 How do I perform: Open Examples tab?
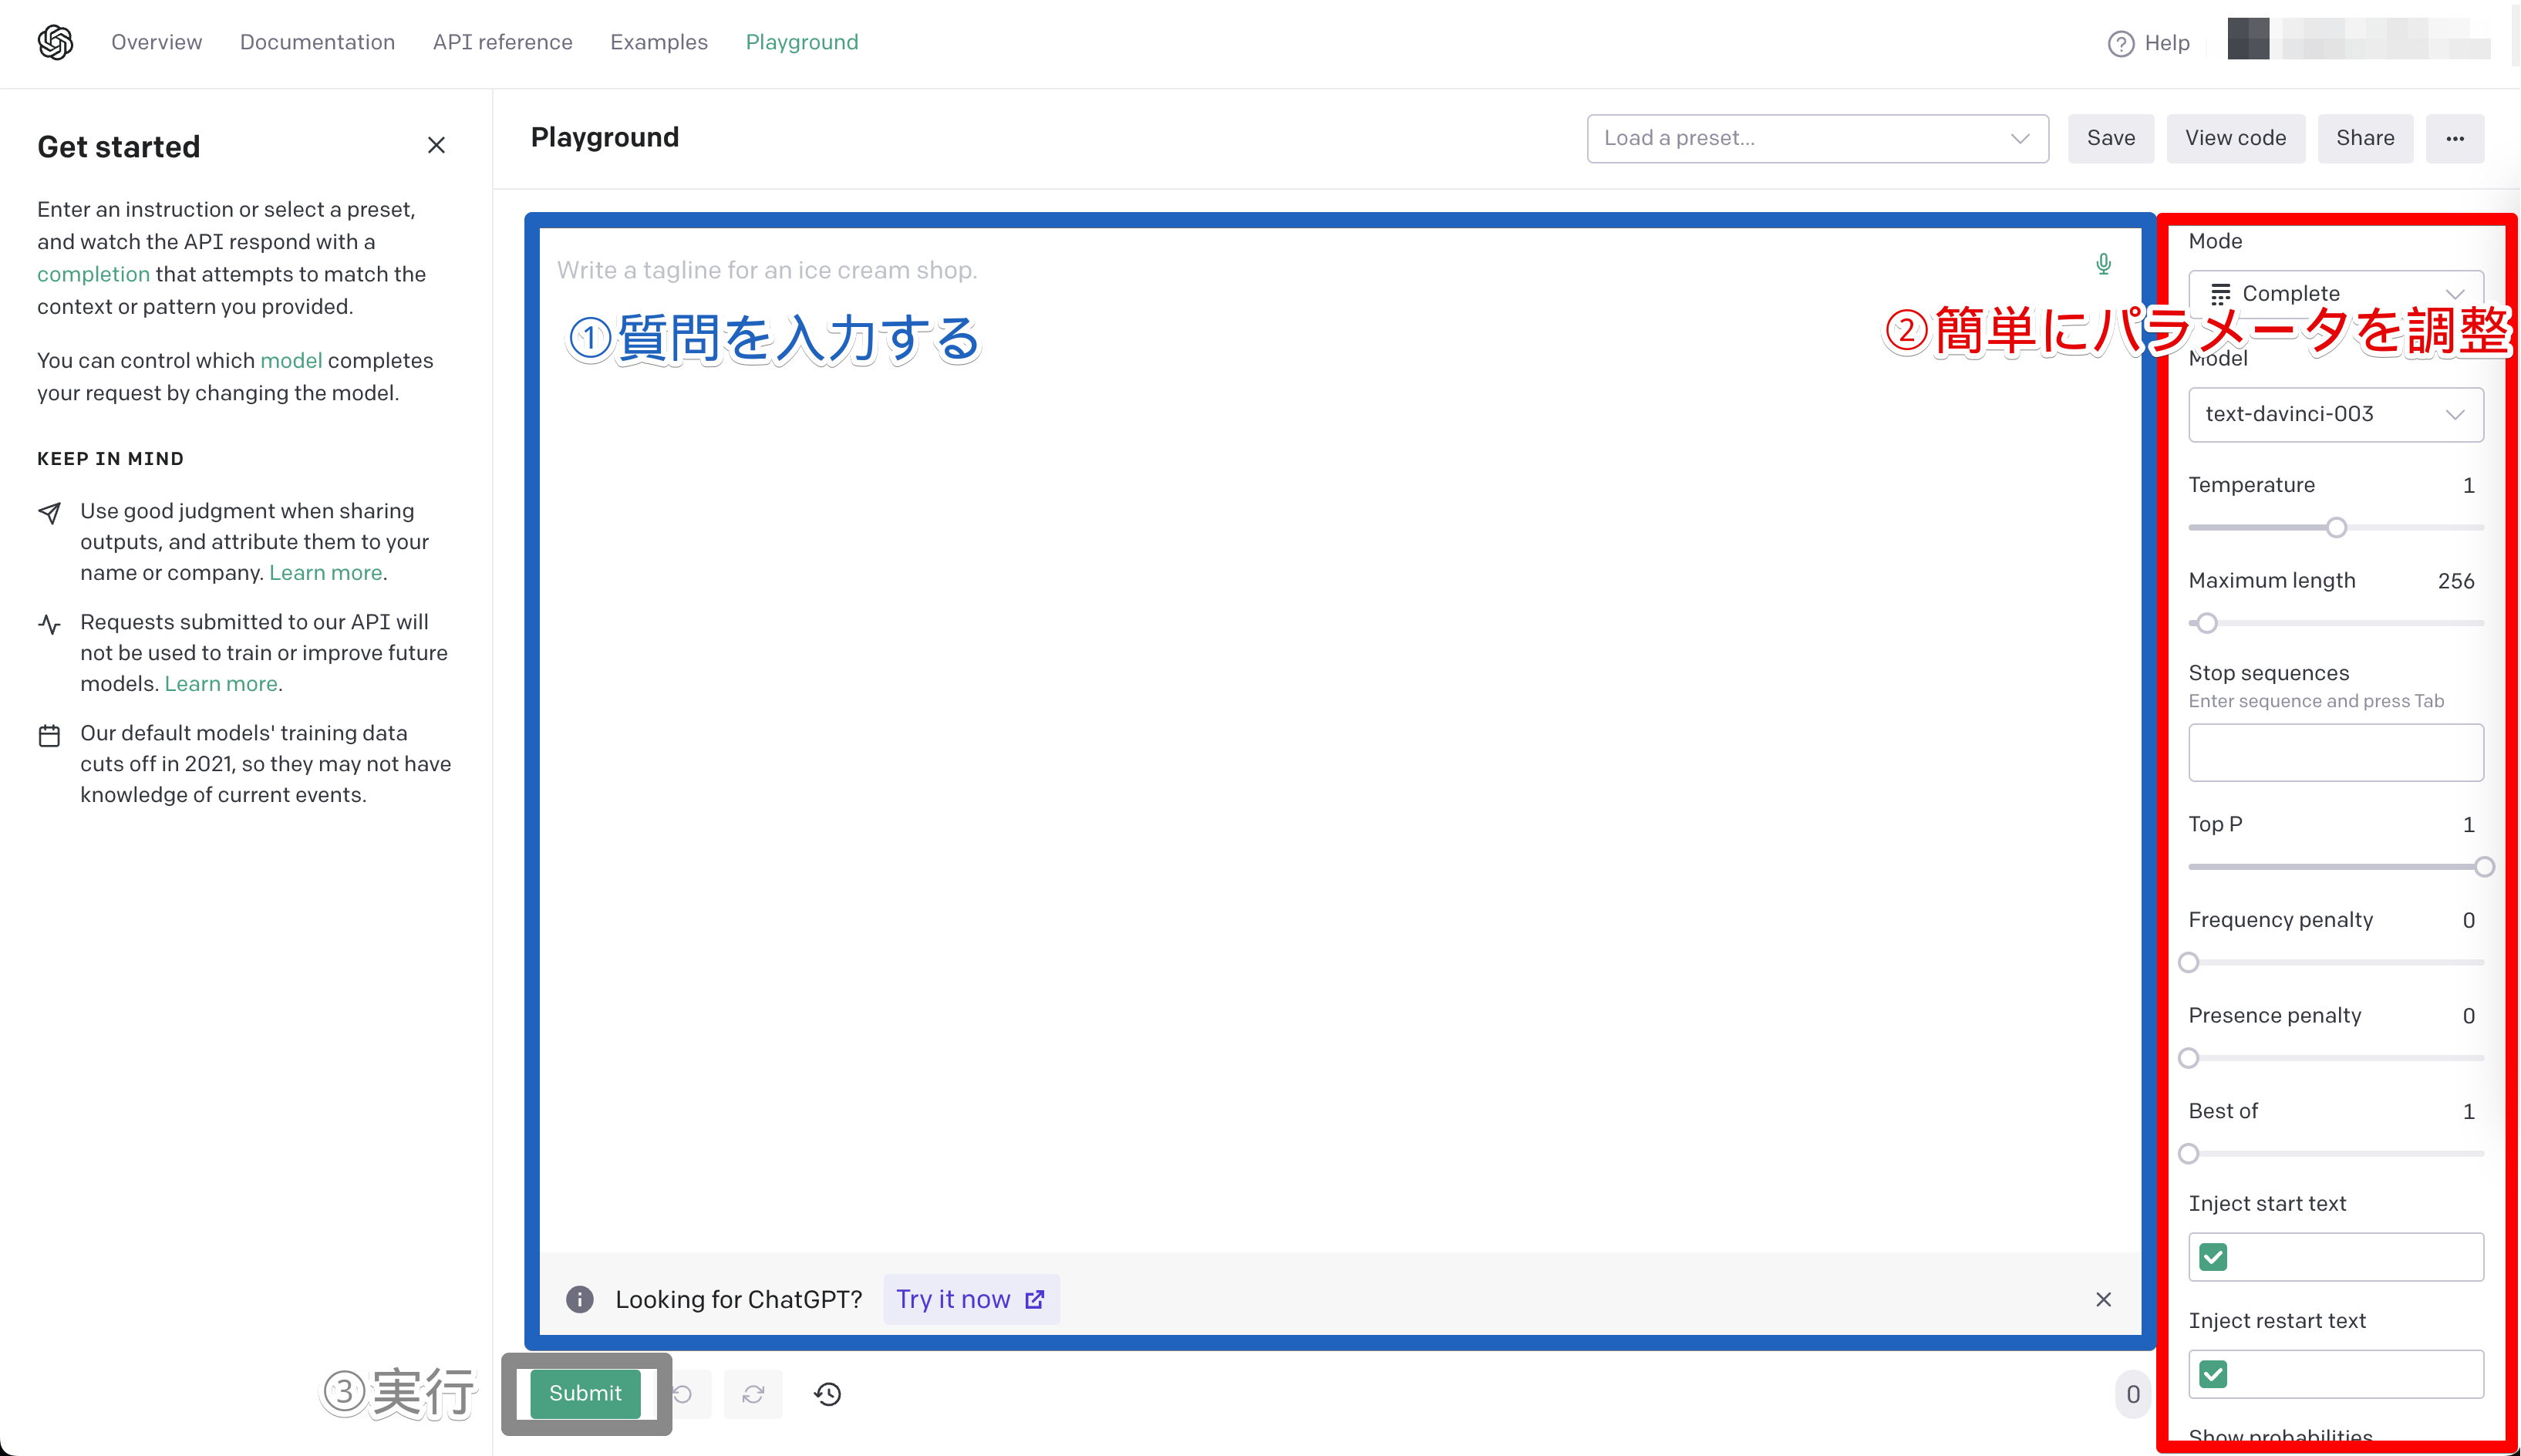pyautogui.click(x=658, y=42)
